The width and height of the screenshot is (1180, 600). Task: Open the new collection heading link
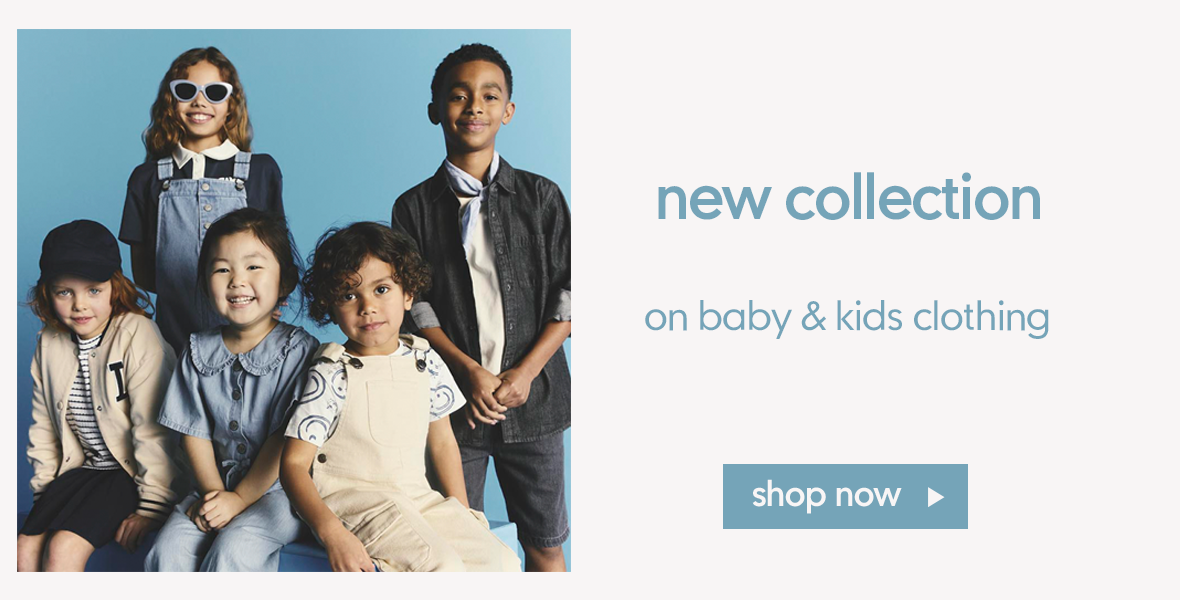(849, 199)
